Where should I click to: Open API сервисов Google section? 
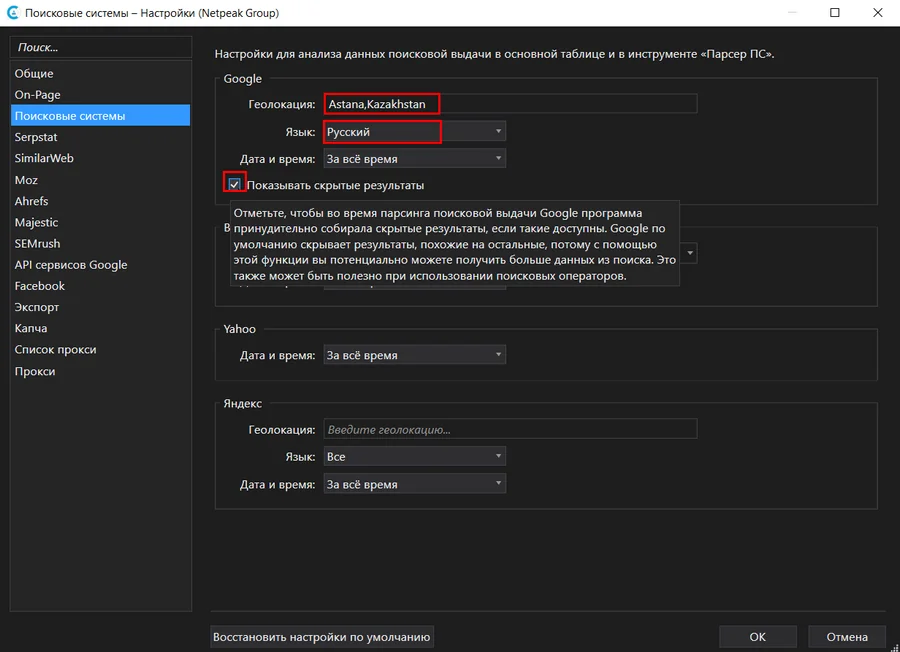pyautogui.click(x=100, y=265)
